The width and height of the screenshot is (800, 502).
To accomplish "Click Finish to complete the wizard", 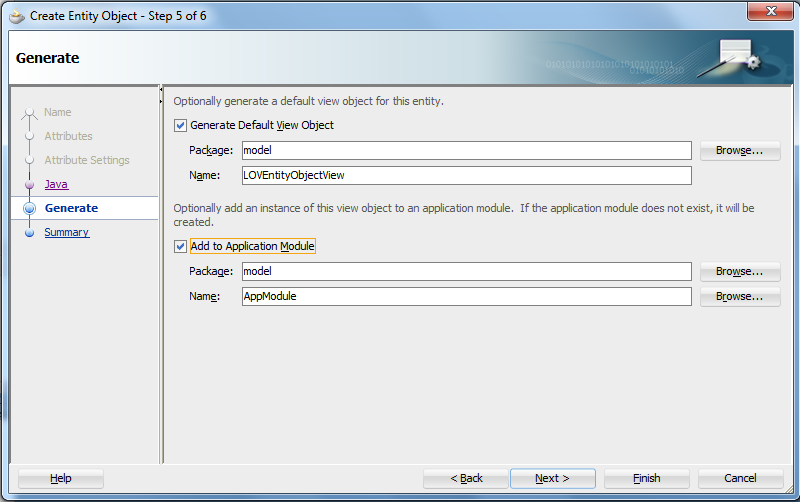I will (x=646, y=479).
